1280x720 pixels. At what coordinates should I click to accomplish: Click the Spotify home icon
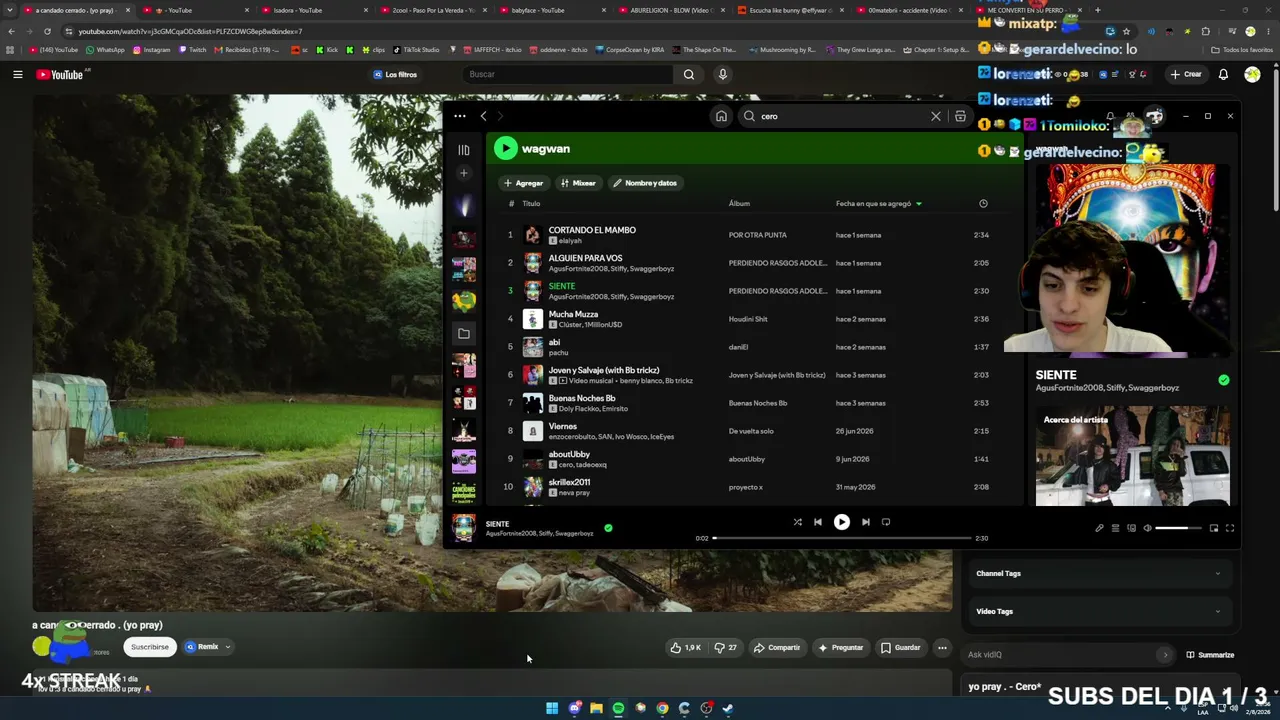click(x=721, y=116)
